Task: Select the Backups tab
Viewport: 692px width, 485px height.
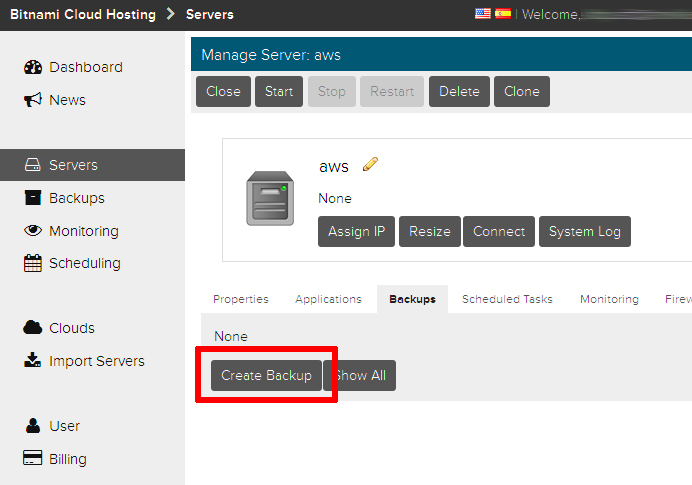Action: (412, 299)
